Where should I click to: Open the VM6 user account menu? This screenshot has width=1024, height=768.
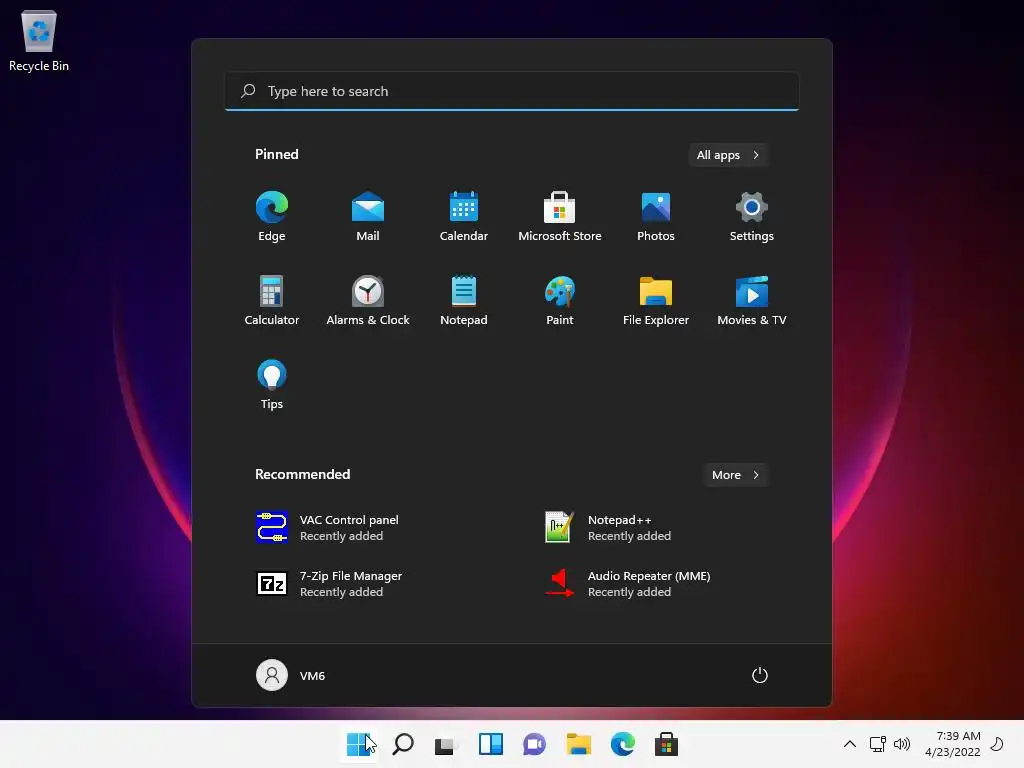(x=291, y=675)
